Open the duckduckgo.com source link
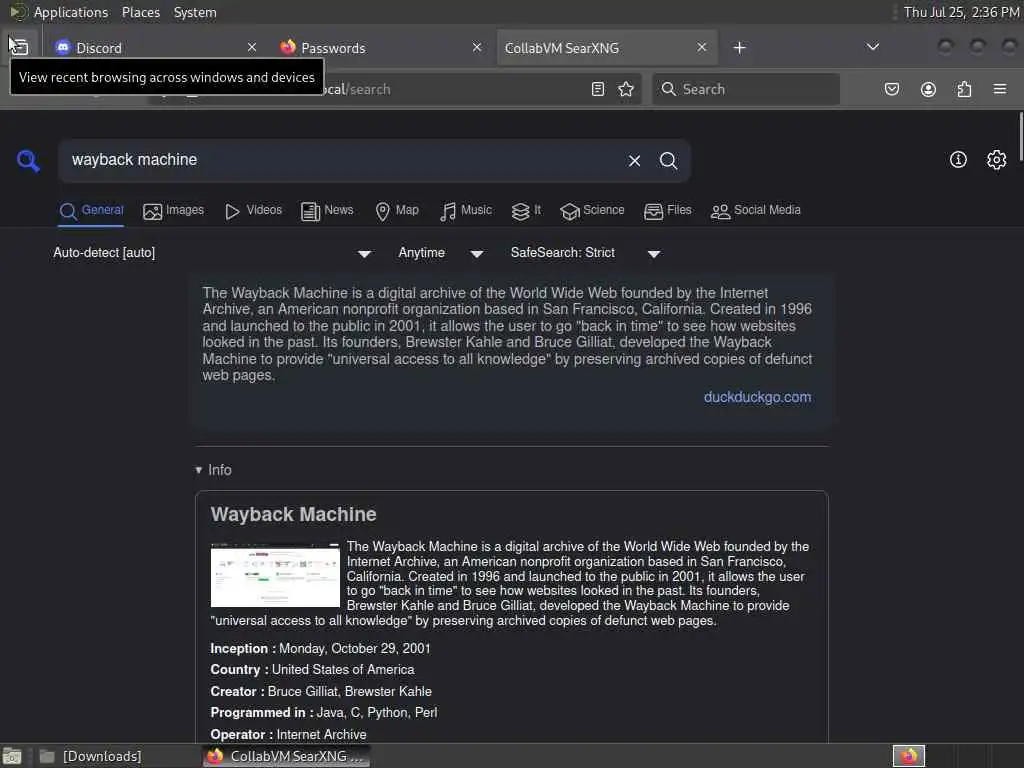 [x=757, y=397]
